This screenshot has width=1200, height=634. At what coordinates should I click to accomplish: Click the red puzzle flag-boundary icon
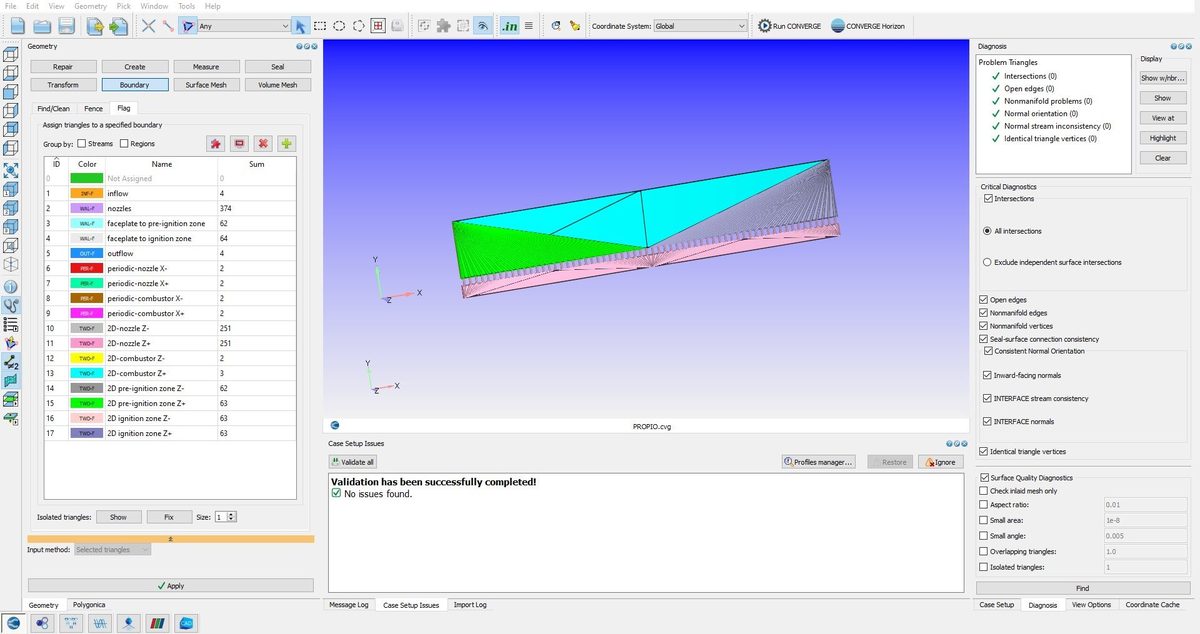pyautogui.click(x=215, y=144)
